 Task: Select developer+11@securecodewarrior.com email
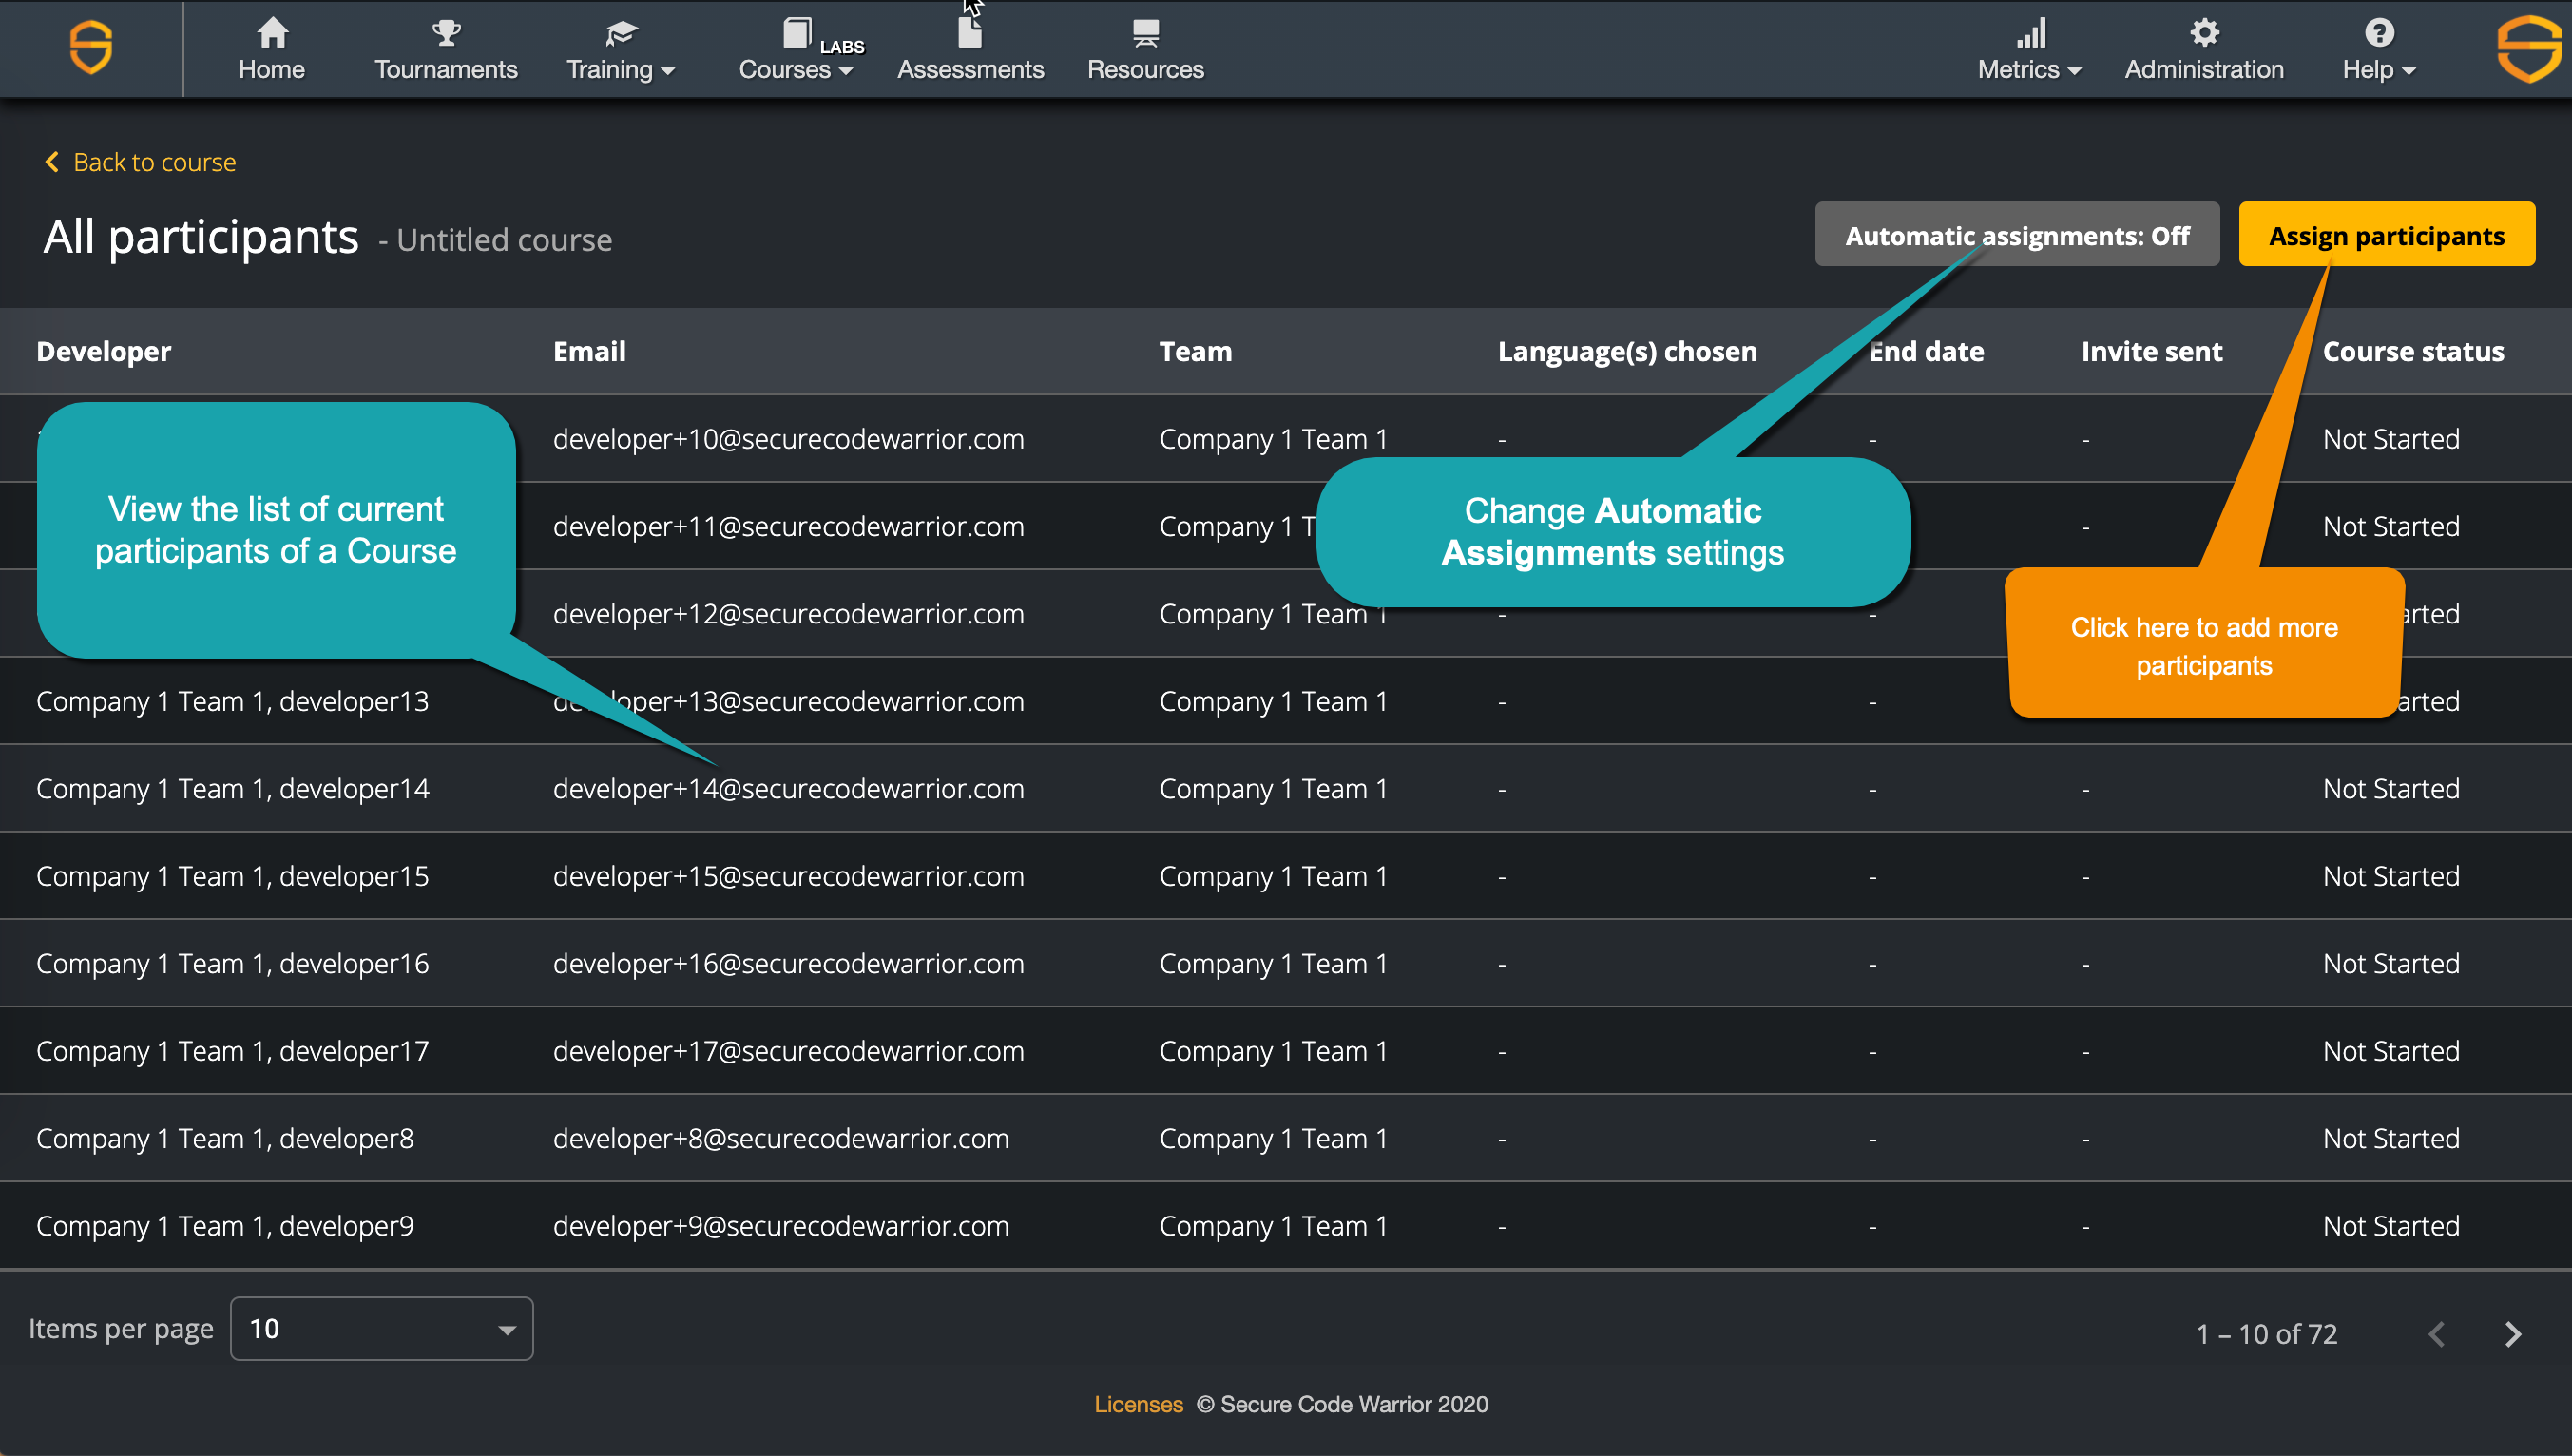pos(788,526)
